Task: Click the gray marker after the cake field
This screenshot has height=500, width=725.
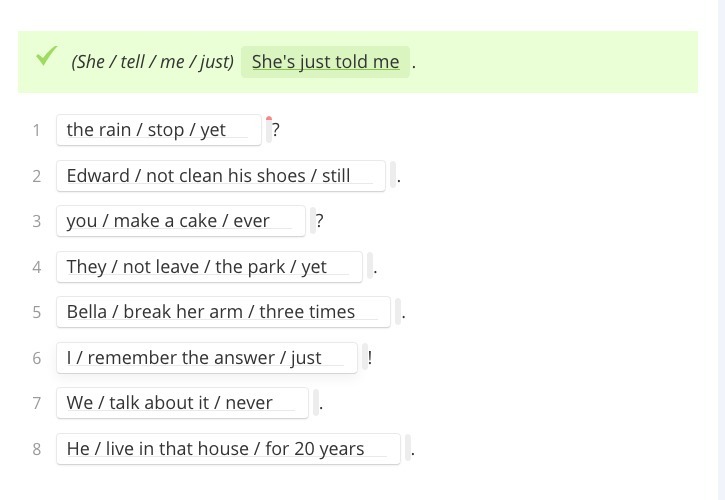Action: [312, 221]
